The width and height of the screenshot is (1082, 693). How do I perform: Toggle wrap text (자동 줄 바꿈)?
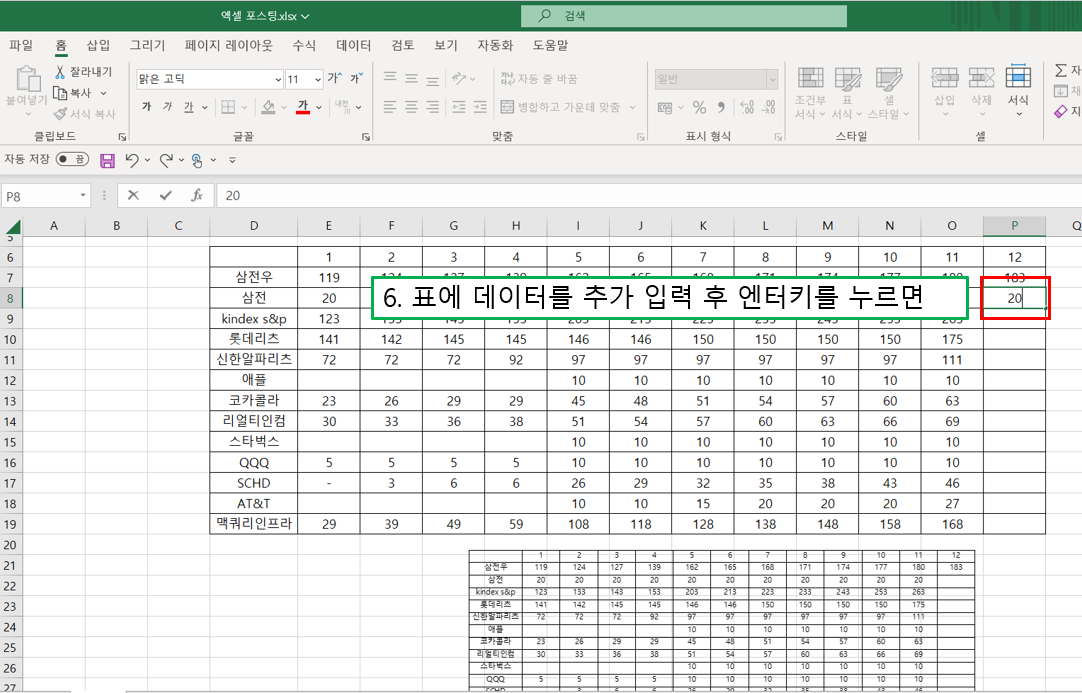click(539, 79)
